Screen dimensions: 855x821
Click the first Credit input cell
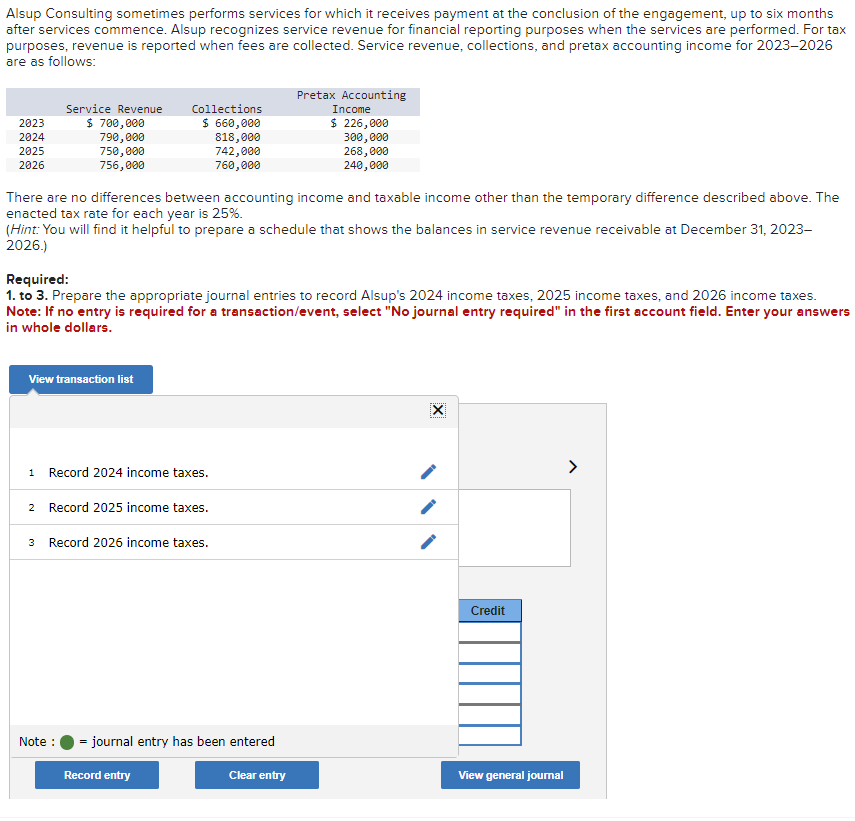pyautogui.click(x=490, y=632)
